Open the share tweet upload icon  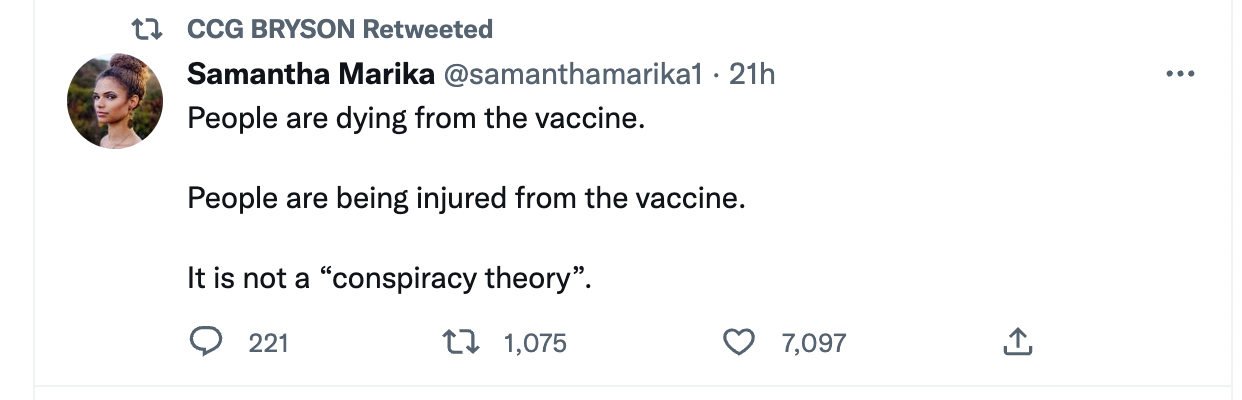pyautogui.click(x=1016, y=343)
